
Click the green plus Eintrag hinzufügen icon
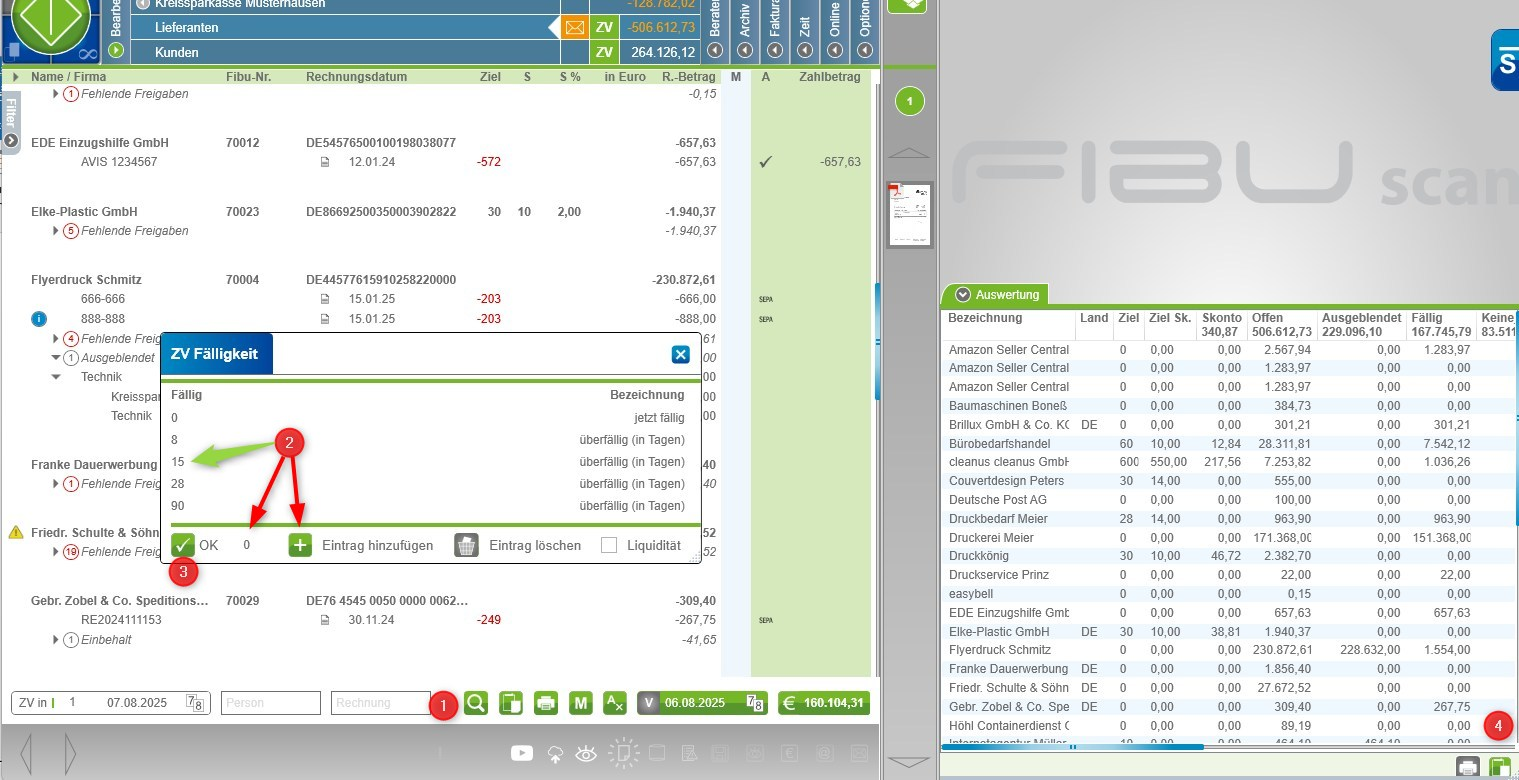pos(300,545)
